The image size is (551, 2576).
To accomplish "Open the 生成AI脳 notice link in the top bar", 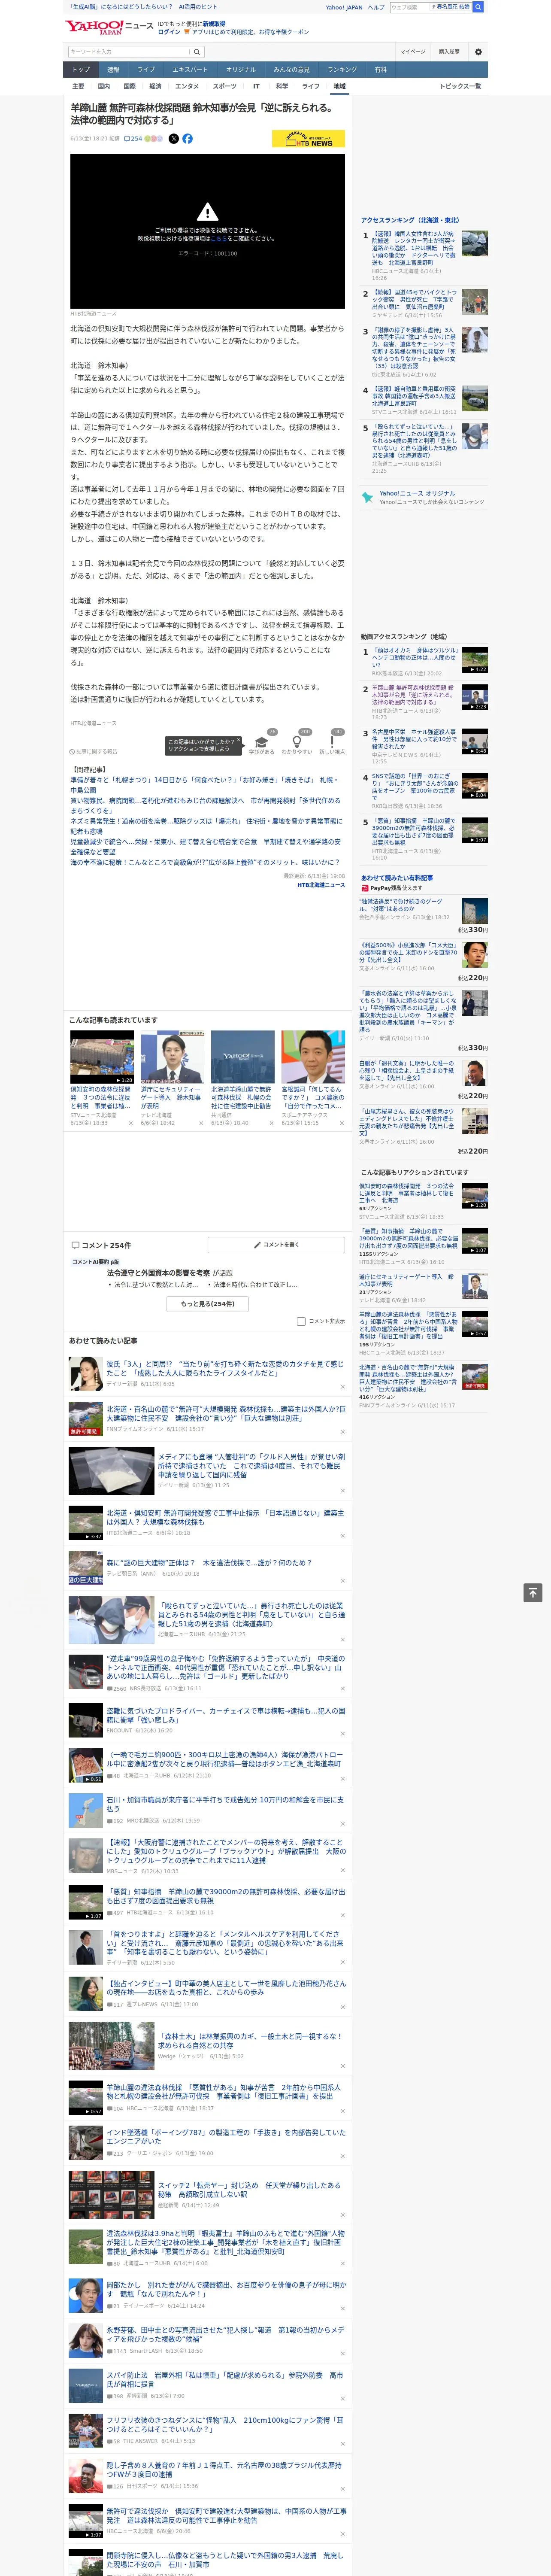I will (142, 7).
